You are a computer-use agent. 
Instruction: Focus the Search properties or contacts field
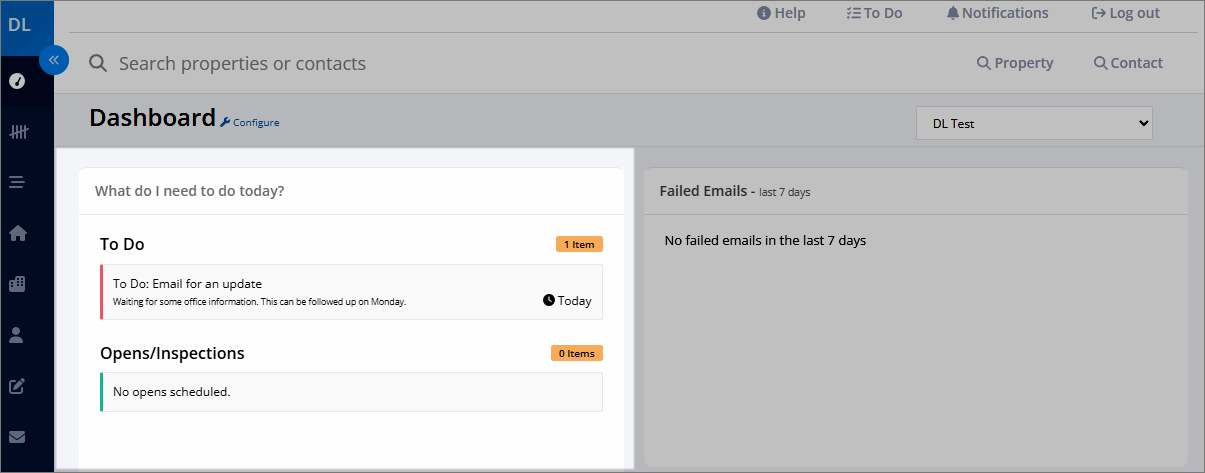click(x=242, y=64)
